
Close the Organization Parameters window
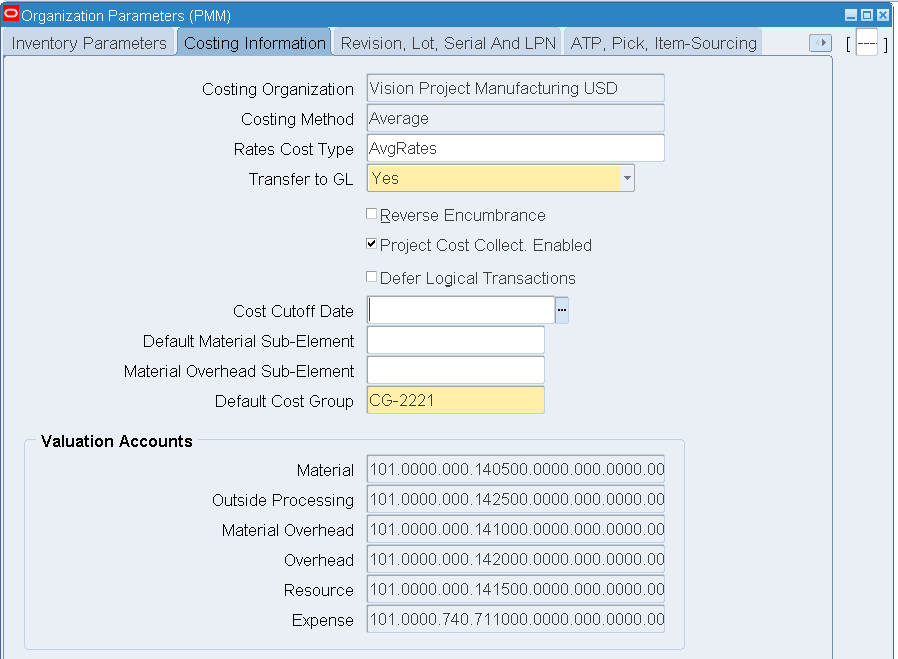pyautogui.click(x=883, y=15)
